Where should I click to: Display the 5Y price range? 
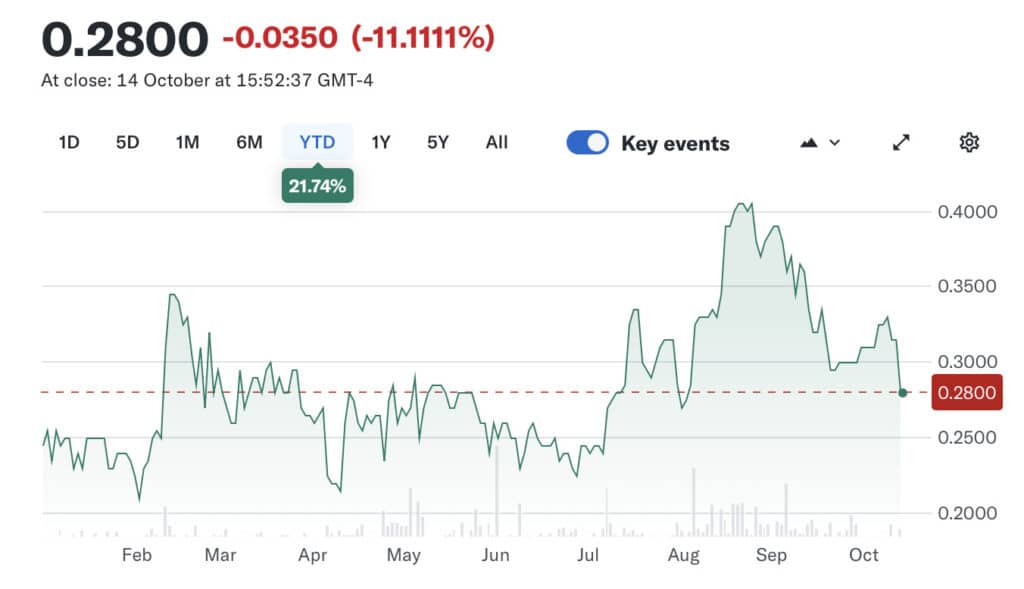pyautogui.click(x=438, y=142)
